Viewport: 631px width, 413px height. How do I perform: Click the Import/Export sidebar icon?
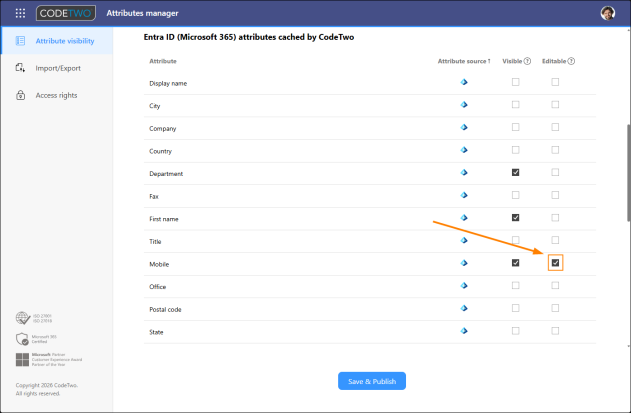point(20,68)
